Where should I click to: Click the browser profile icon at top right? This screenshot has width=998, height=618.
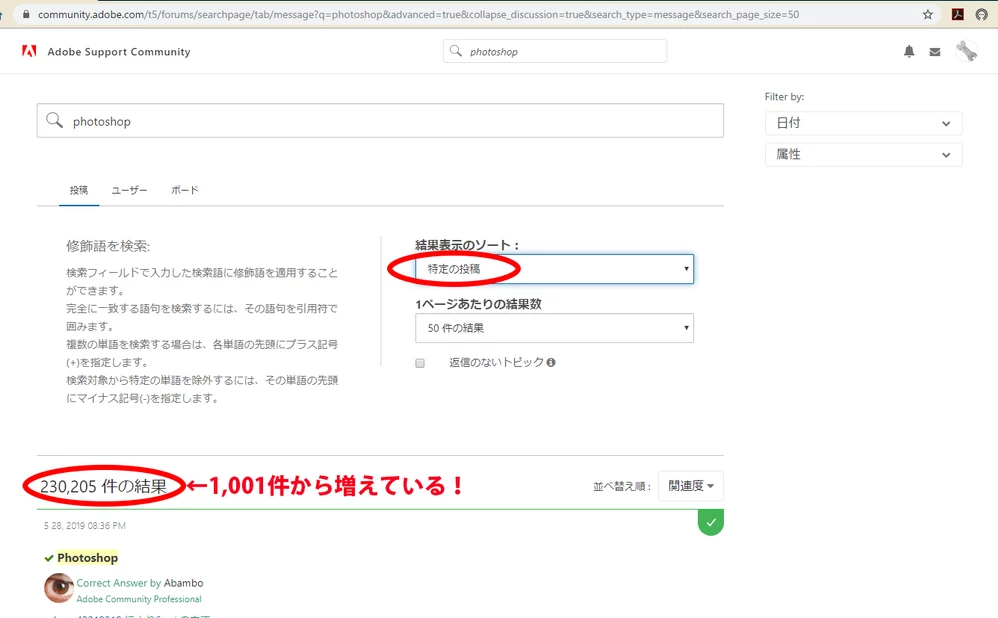click(x=981, y=14)
